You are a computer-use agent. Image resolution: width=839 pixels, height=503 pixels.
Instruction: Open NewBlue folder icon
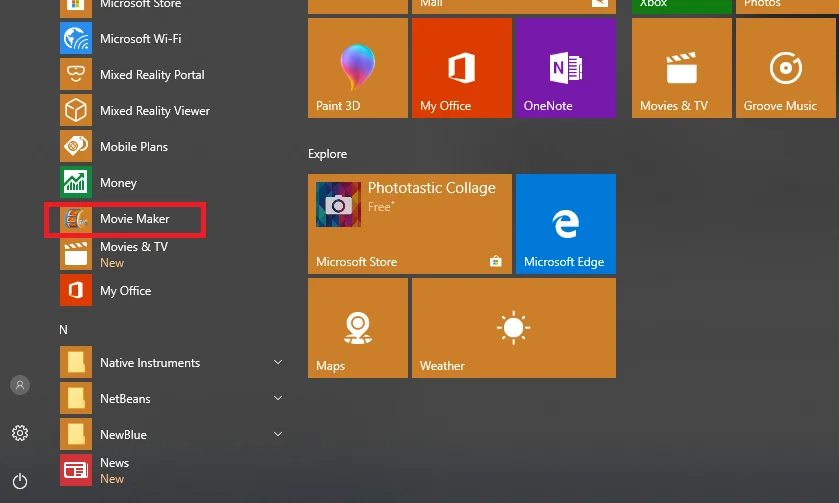pyautogui.click(x=75, y=434)
